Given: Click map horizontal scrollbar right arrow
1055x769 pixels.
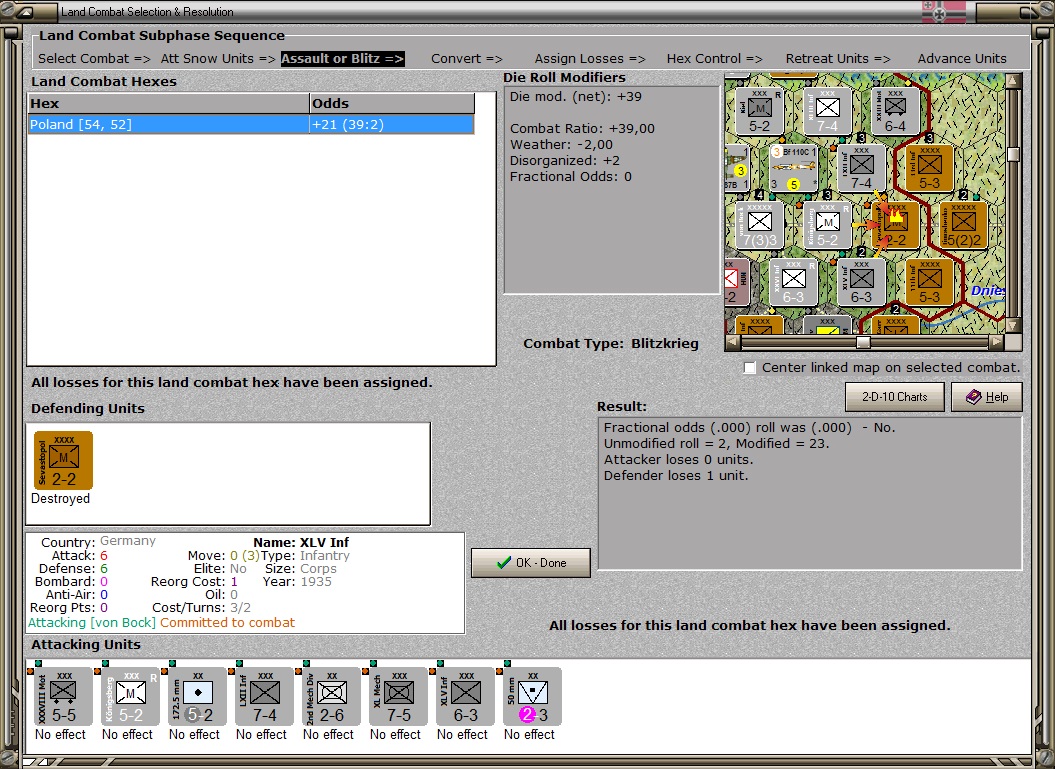Looking at the screenshot, I should (x=996, y=342).
